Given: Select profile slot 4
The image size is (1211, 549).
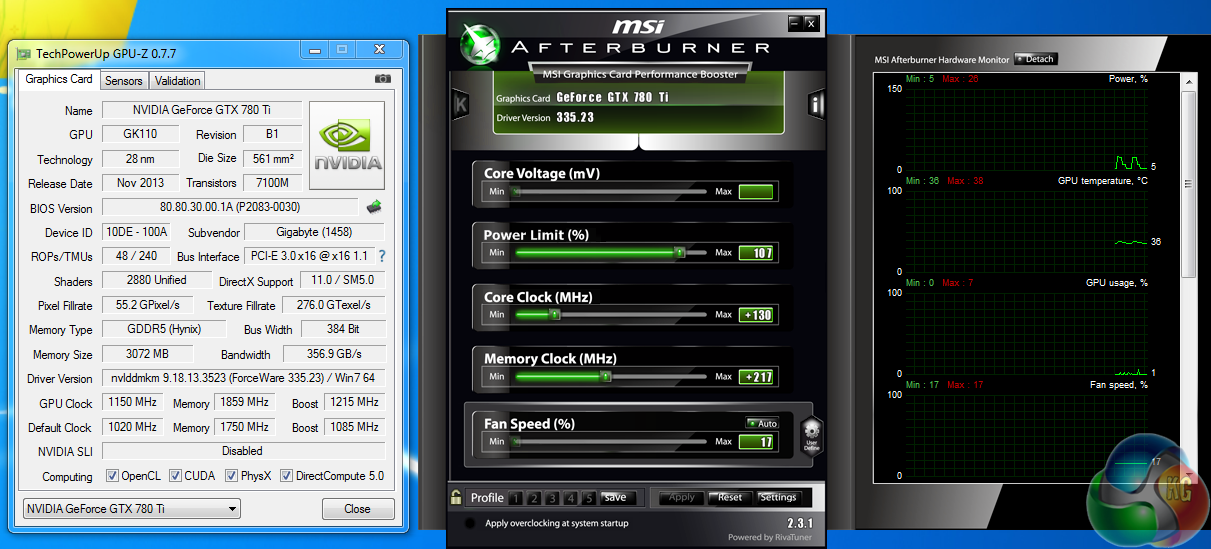Looking at the screenshot, I should (571, 498).
